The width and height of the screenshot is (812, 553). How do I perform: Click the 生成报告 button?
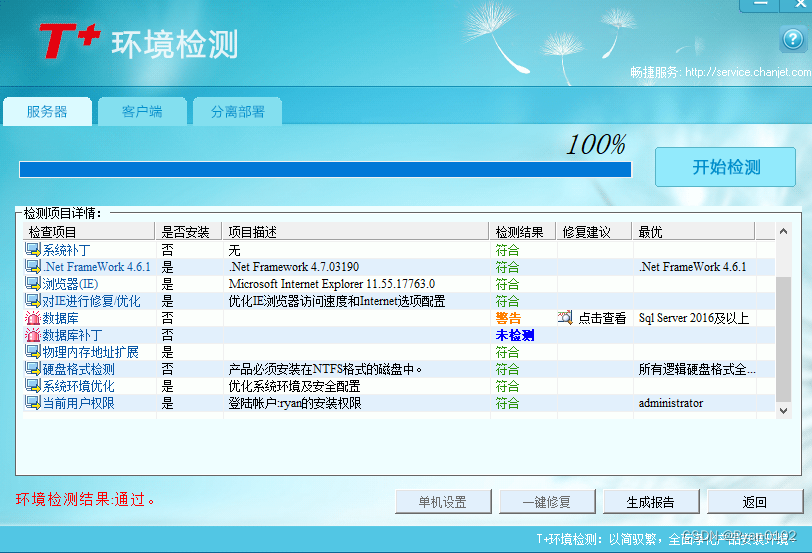[651, 502]
